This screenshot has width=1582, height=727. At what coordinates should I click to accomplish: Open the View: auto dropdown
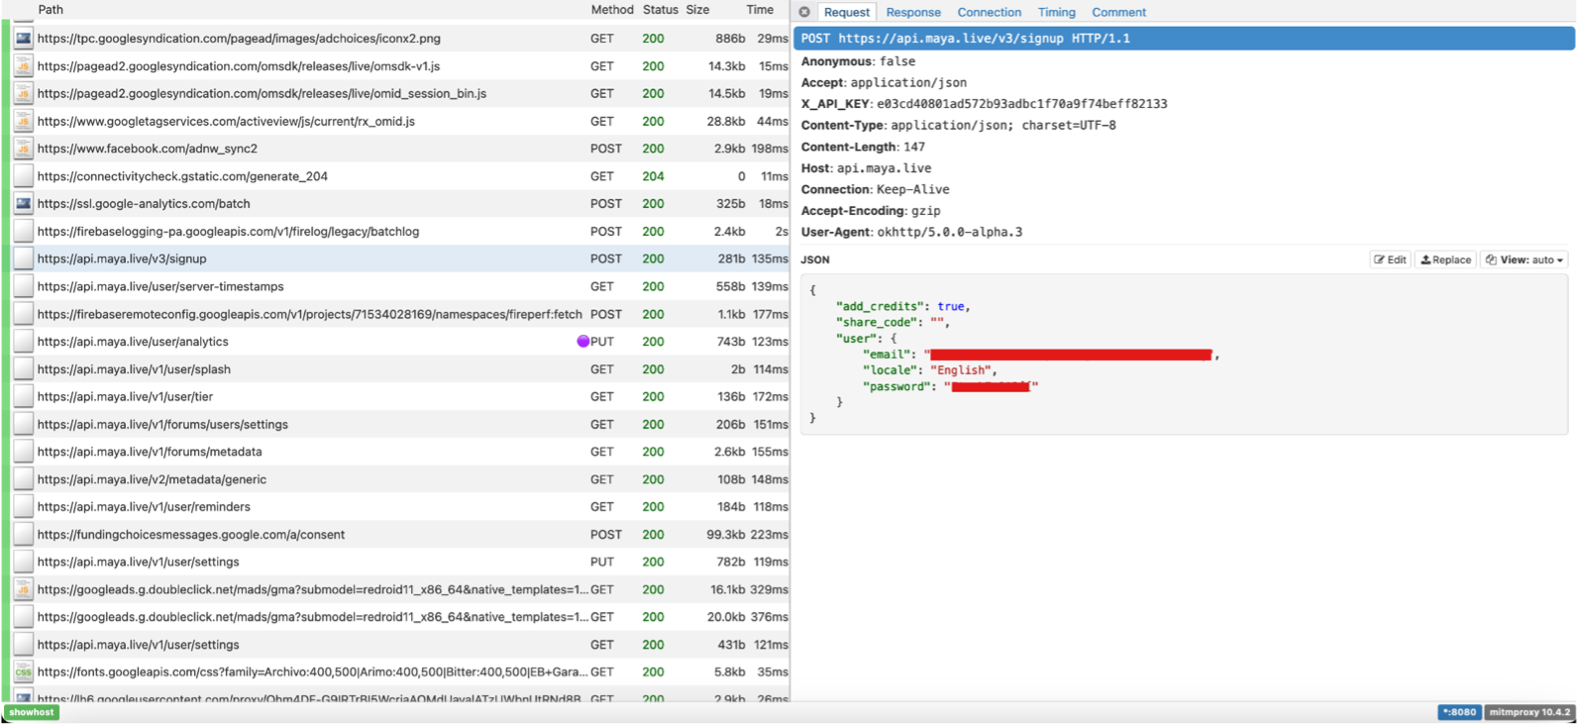(x=1525, y=260)
